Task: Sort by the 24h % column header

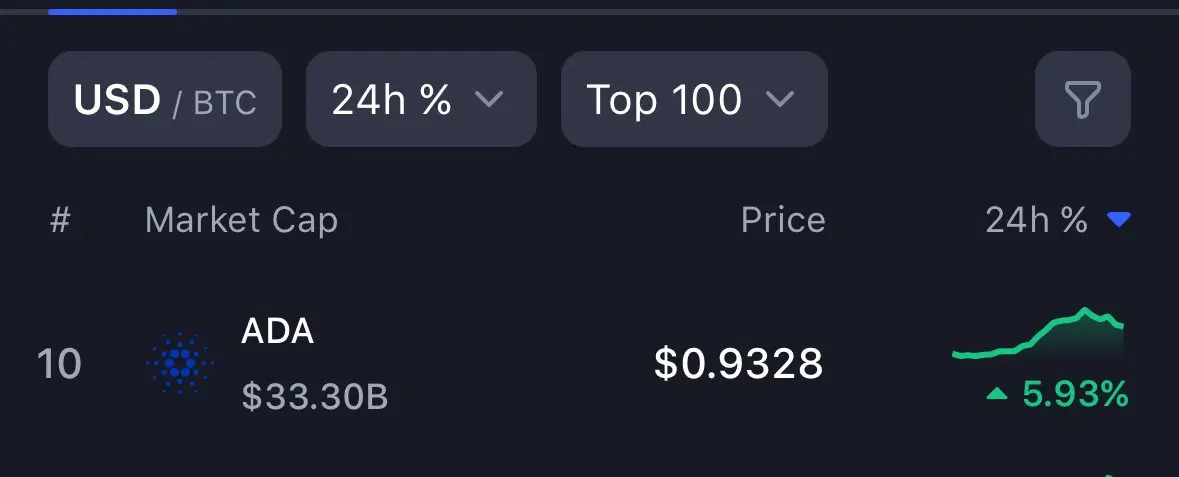Action: [x=1036, y=220]
